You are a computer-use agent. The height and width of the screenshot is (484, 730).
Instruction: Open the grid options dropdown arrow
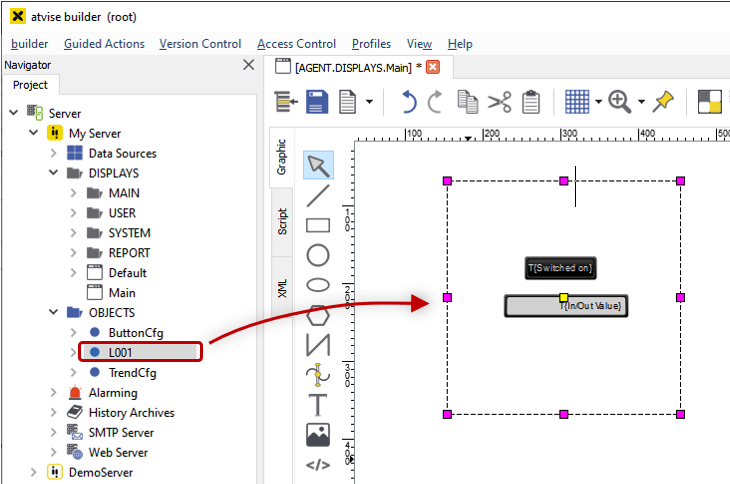598,102
